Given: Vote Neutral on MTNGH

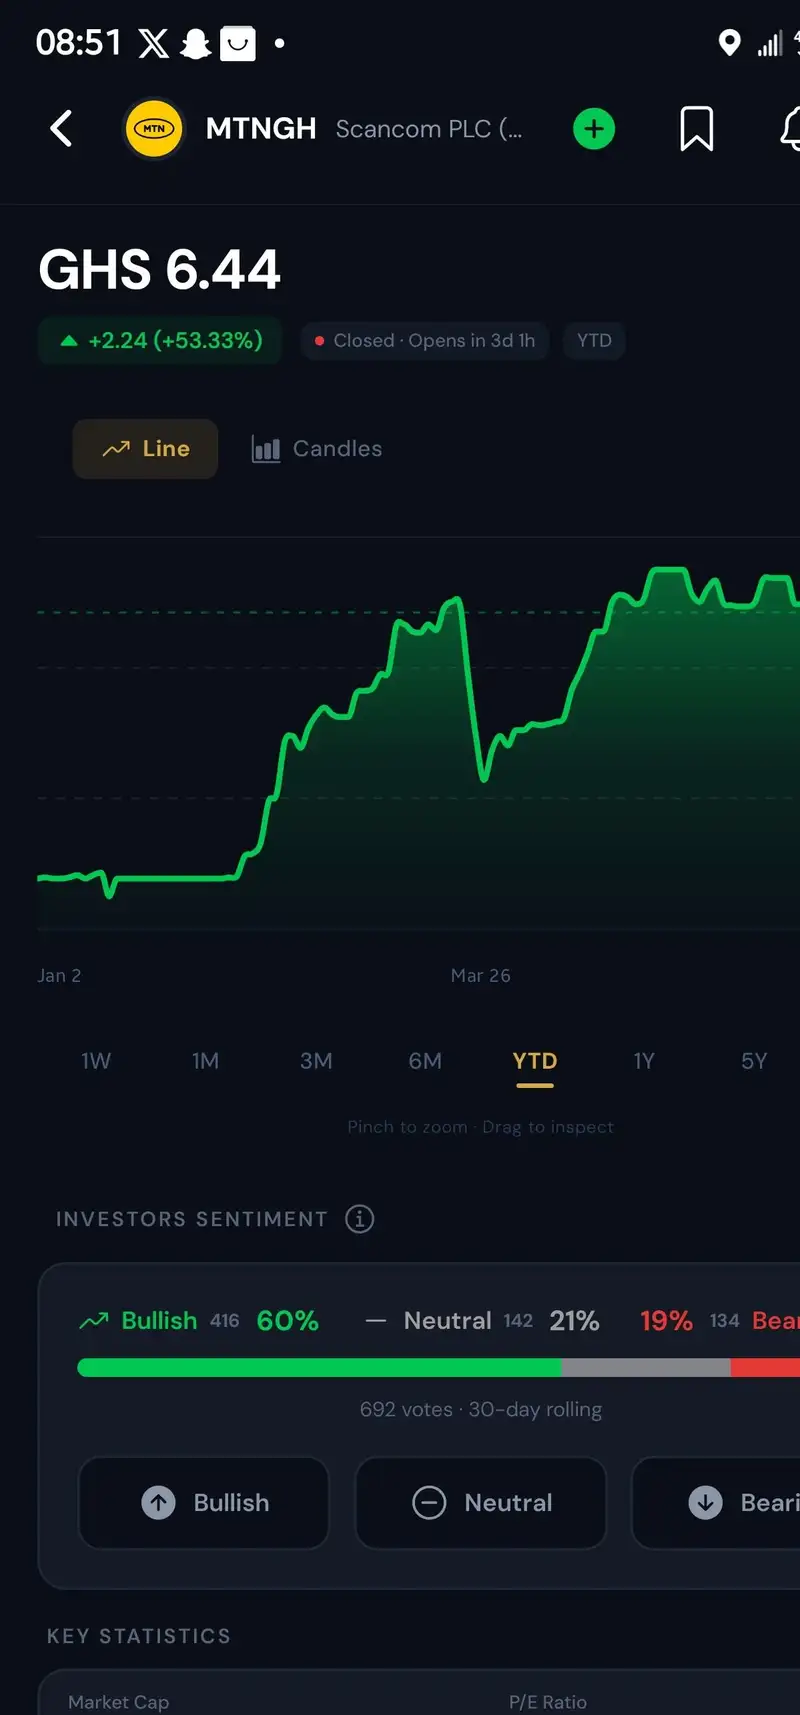Looking at the screenshot, I should click(481, 1502).
